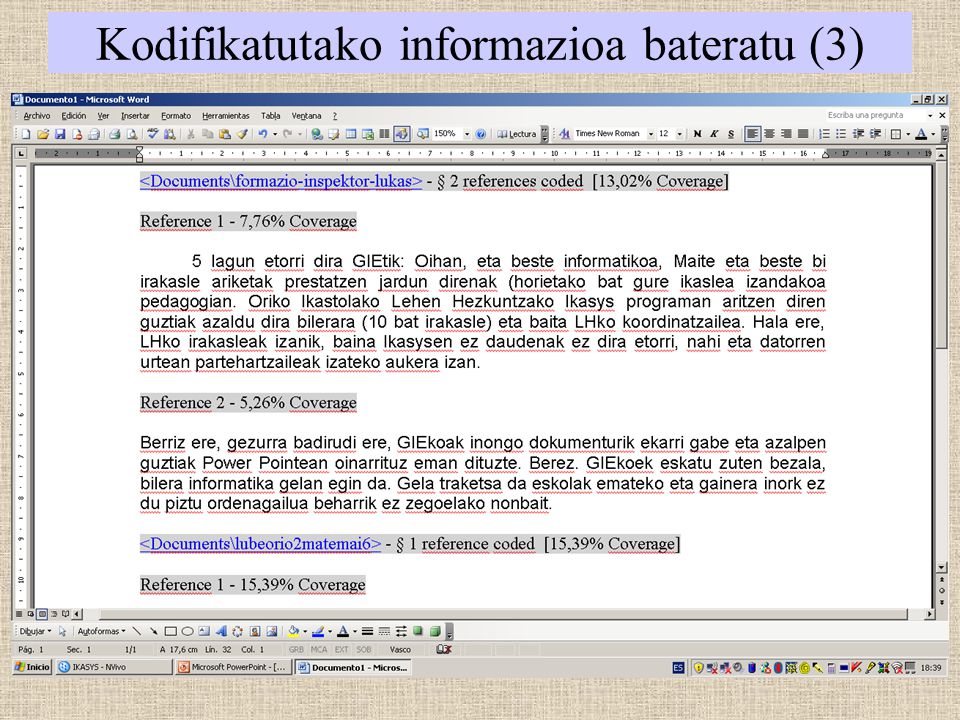Select the Oval drawing tool
Image resolution: width=960 pixels, height=720 pixels.
(x=187, y=631)
